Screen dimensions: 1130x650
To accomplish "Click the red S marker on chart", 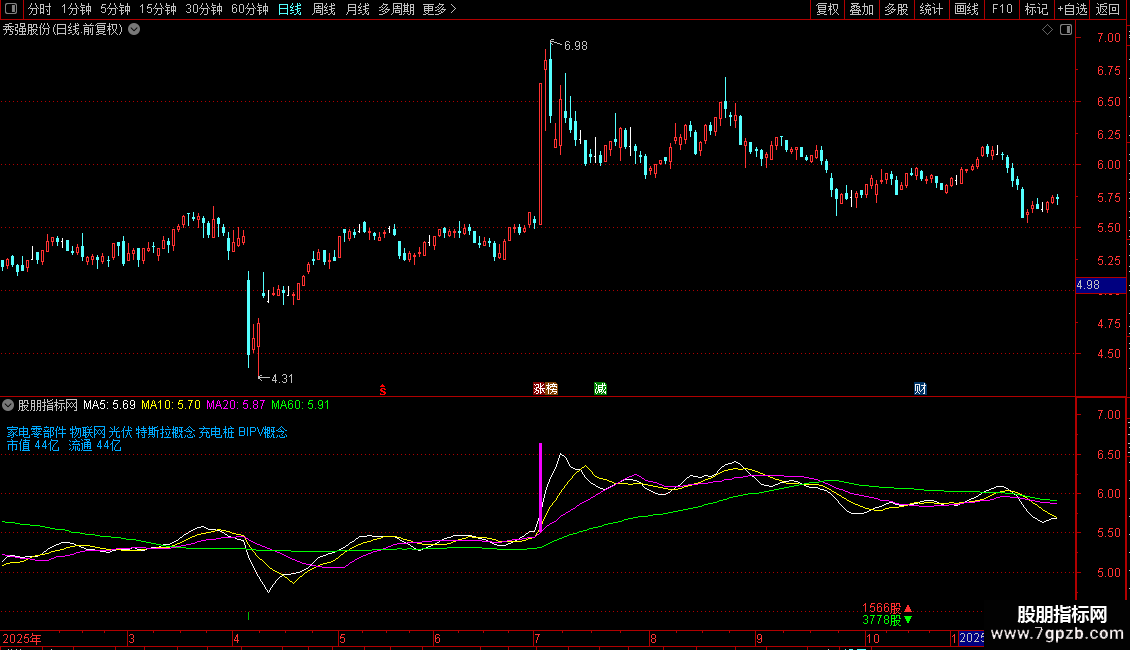I will coord(383,390).
